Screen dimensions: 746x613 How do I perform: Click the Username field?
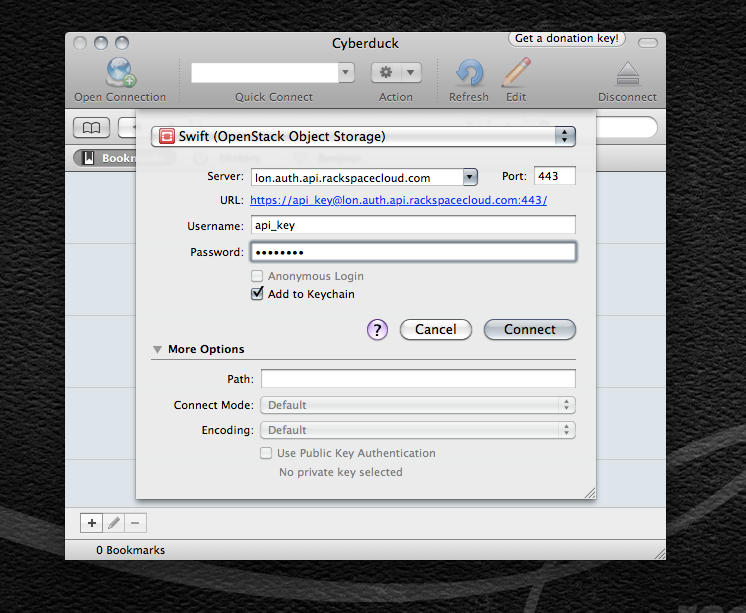(413, 225)
